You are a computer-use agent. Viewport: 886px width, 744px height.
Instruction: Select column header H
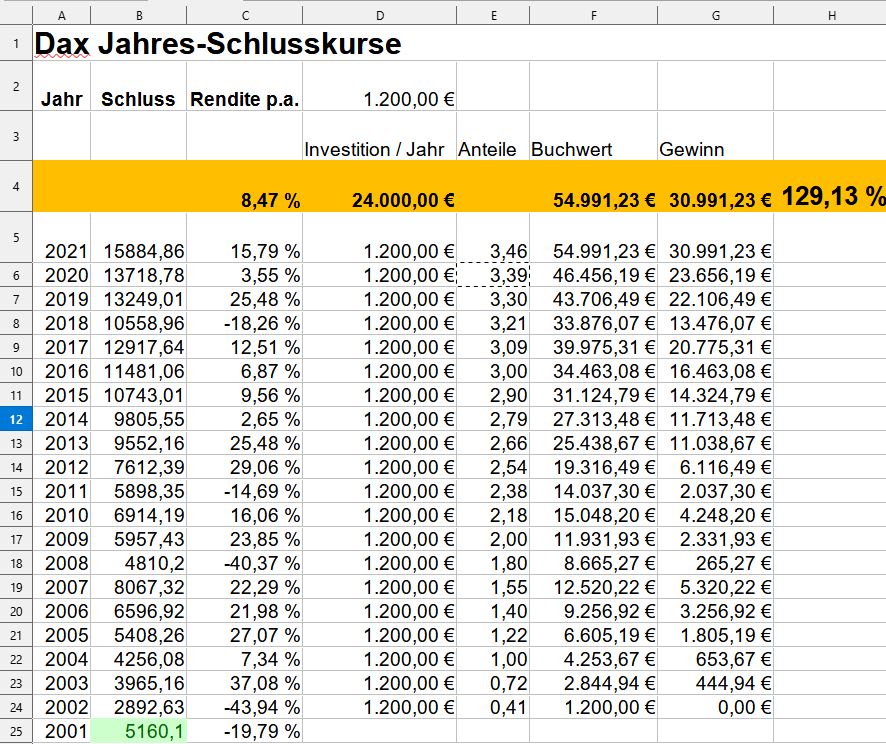pyautogui.click(x=832, y=16)
